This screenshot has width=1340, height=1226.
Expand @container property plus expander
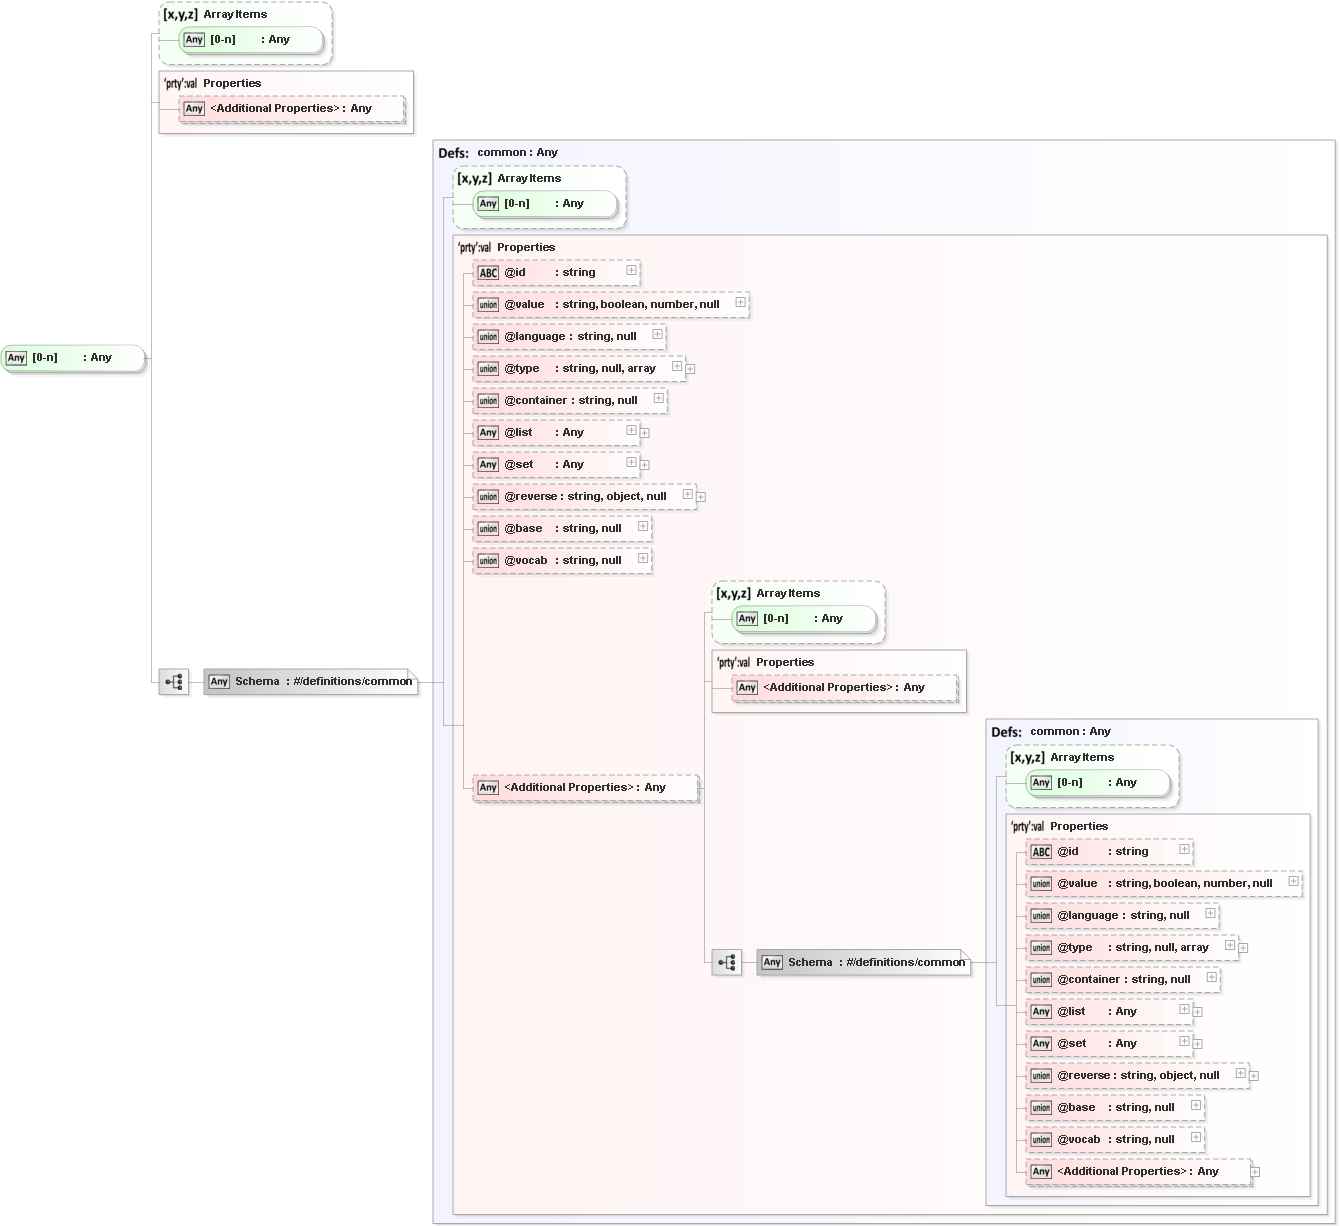click(658, 400)
